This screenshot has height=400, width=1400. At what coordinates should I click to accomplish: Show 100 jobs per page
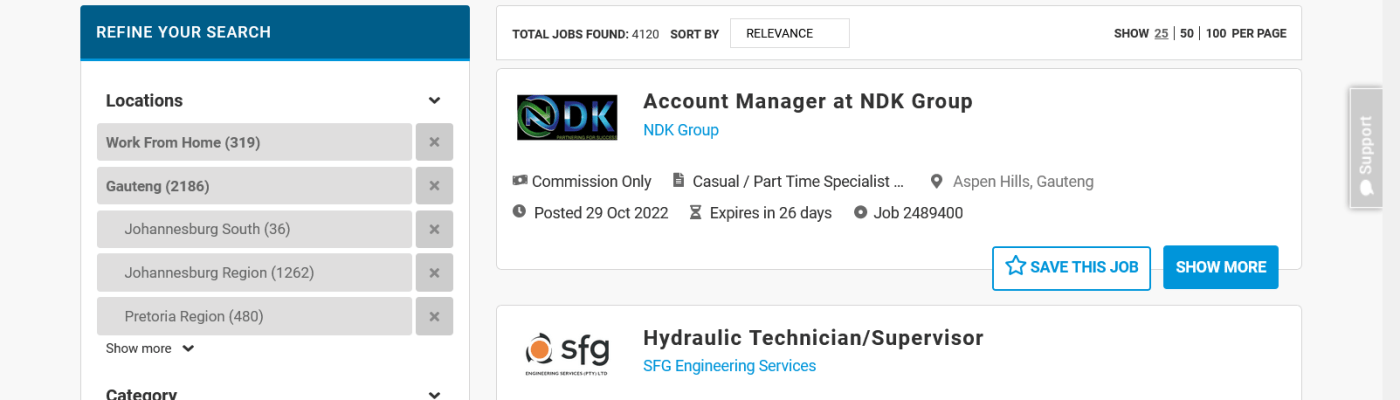pos(1216,33)
